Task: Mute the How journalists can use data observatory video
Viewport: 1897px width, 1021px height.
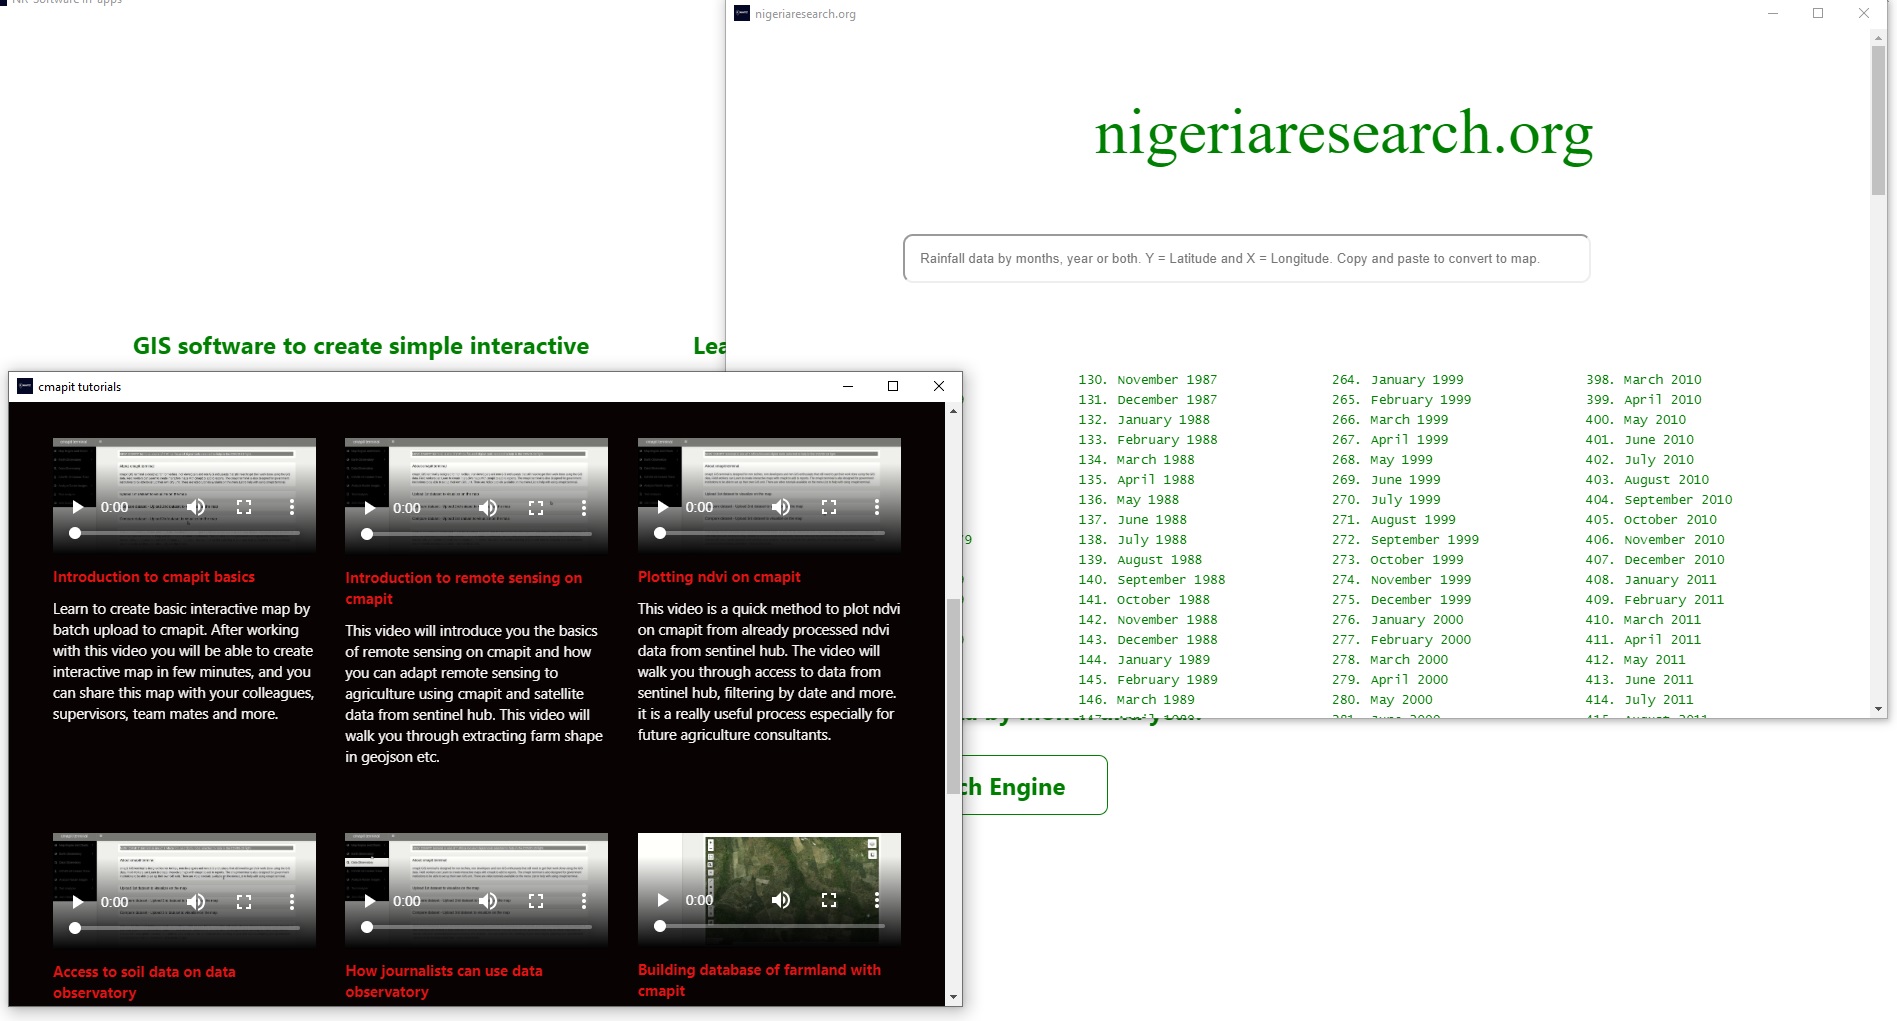Action: tap(488, 901)
